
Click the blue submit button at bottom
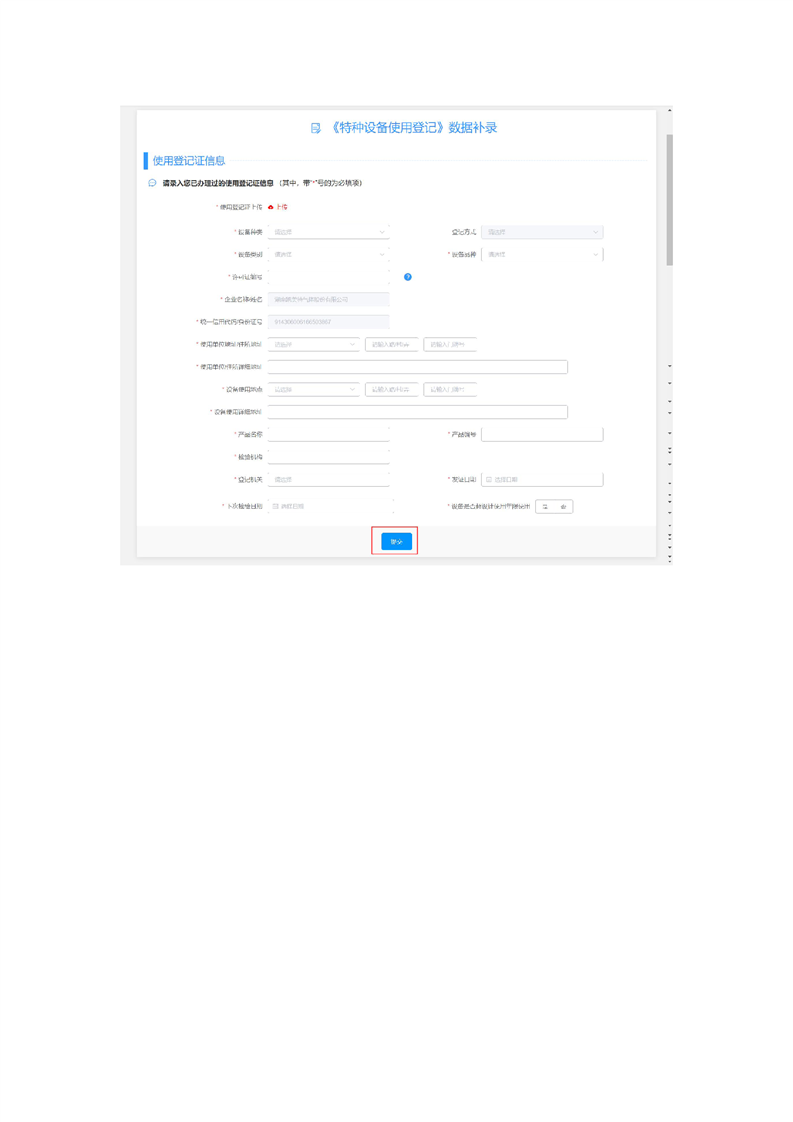tap(396, 541)
